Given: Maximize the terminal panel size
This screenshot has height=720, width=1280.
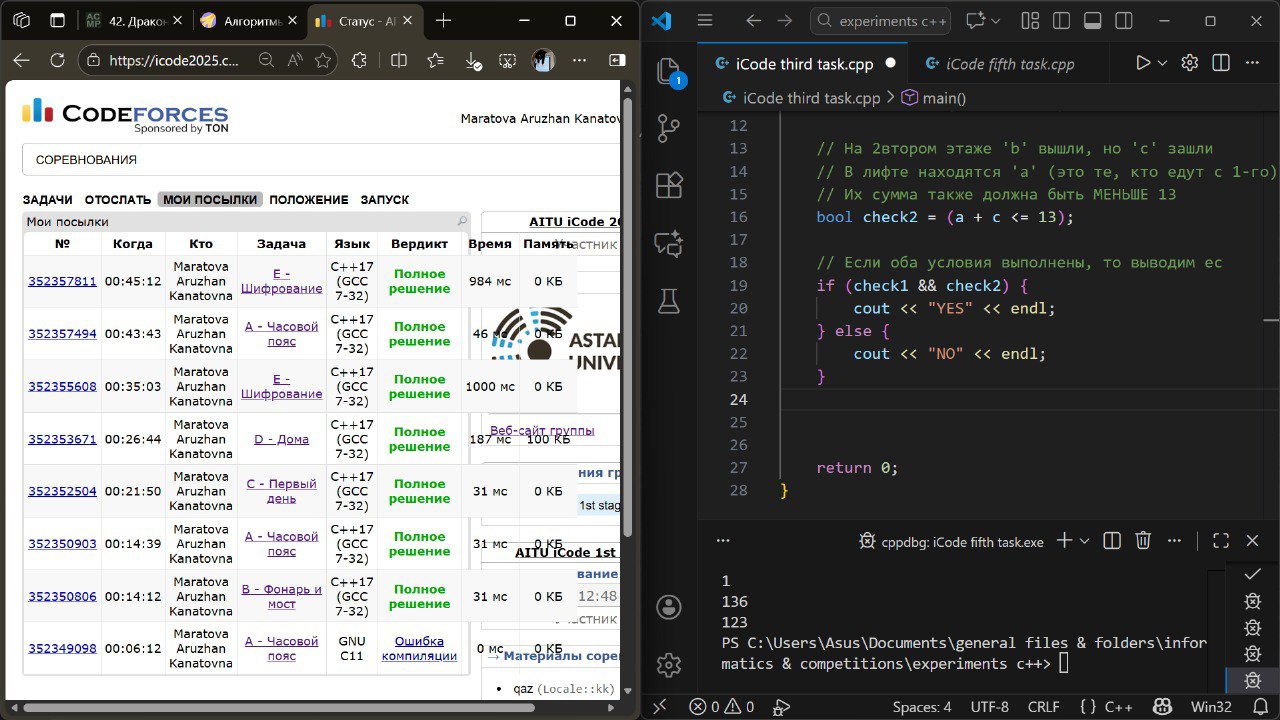Looking at the screenshot, I should click(1220, 541).
